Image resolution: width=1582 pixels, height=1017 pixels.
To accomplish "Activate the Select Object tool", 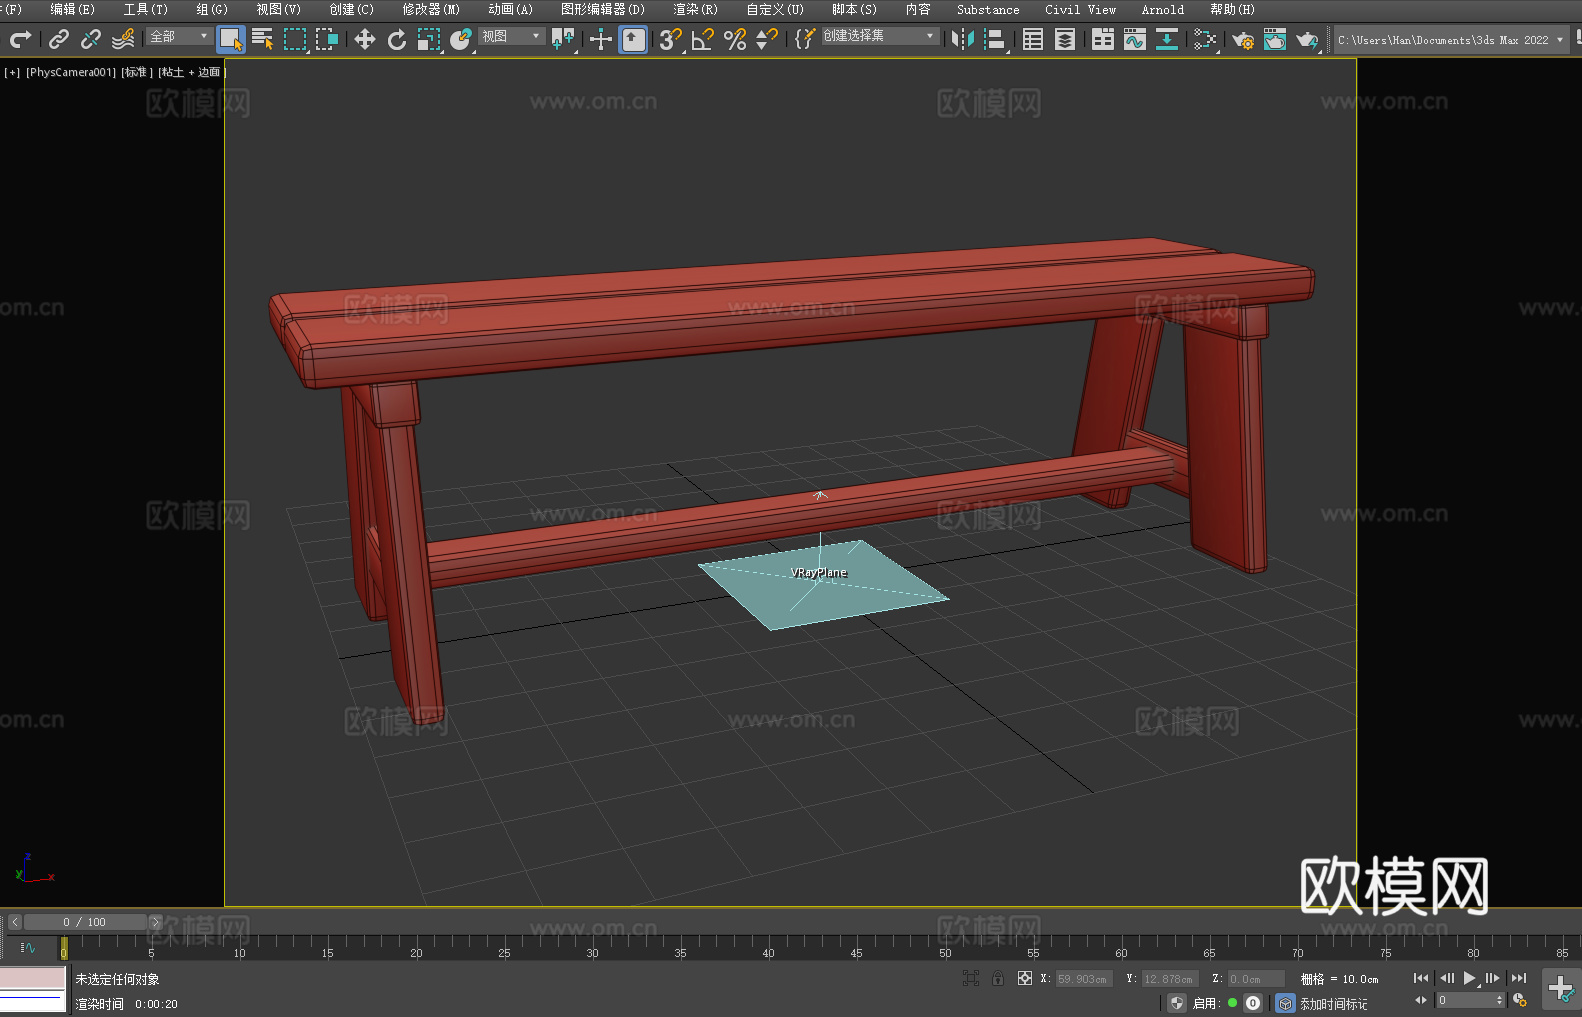I will click(231, 39).
